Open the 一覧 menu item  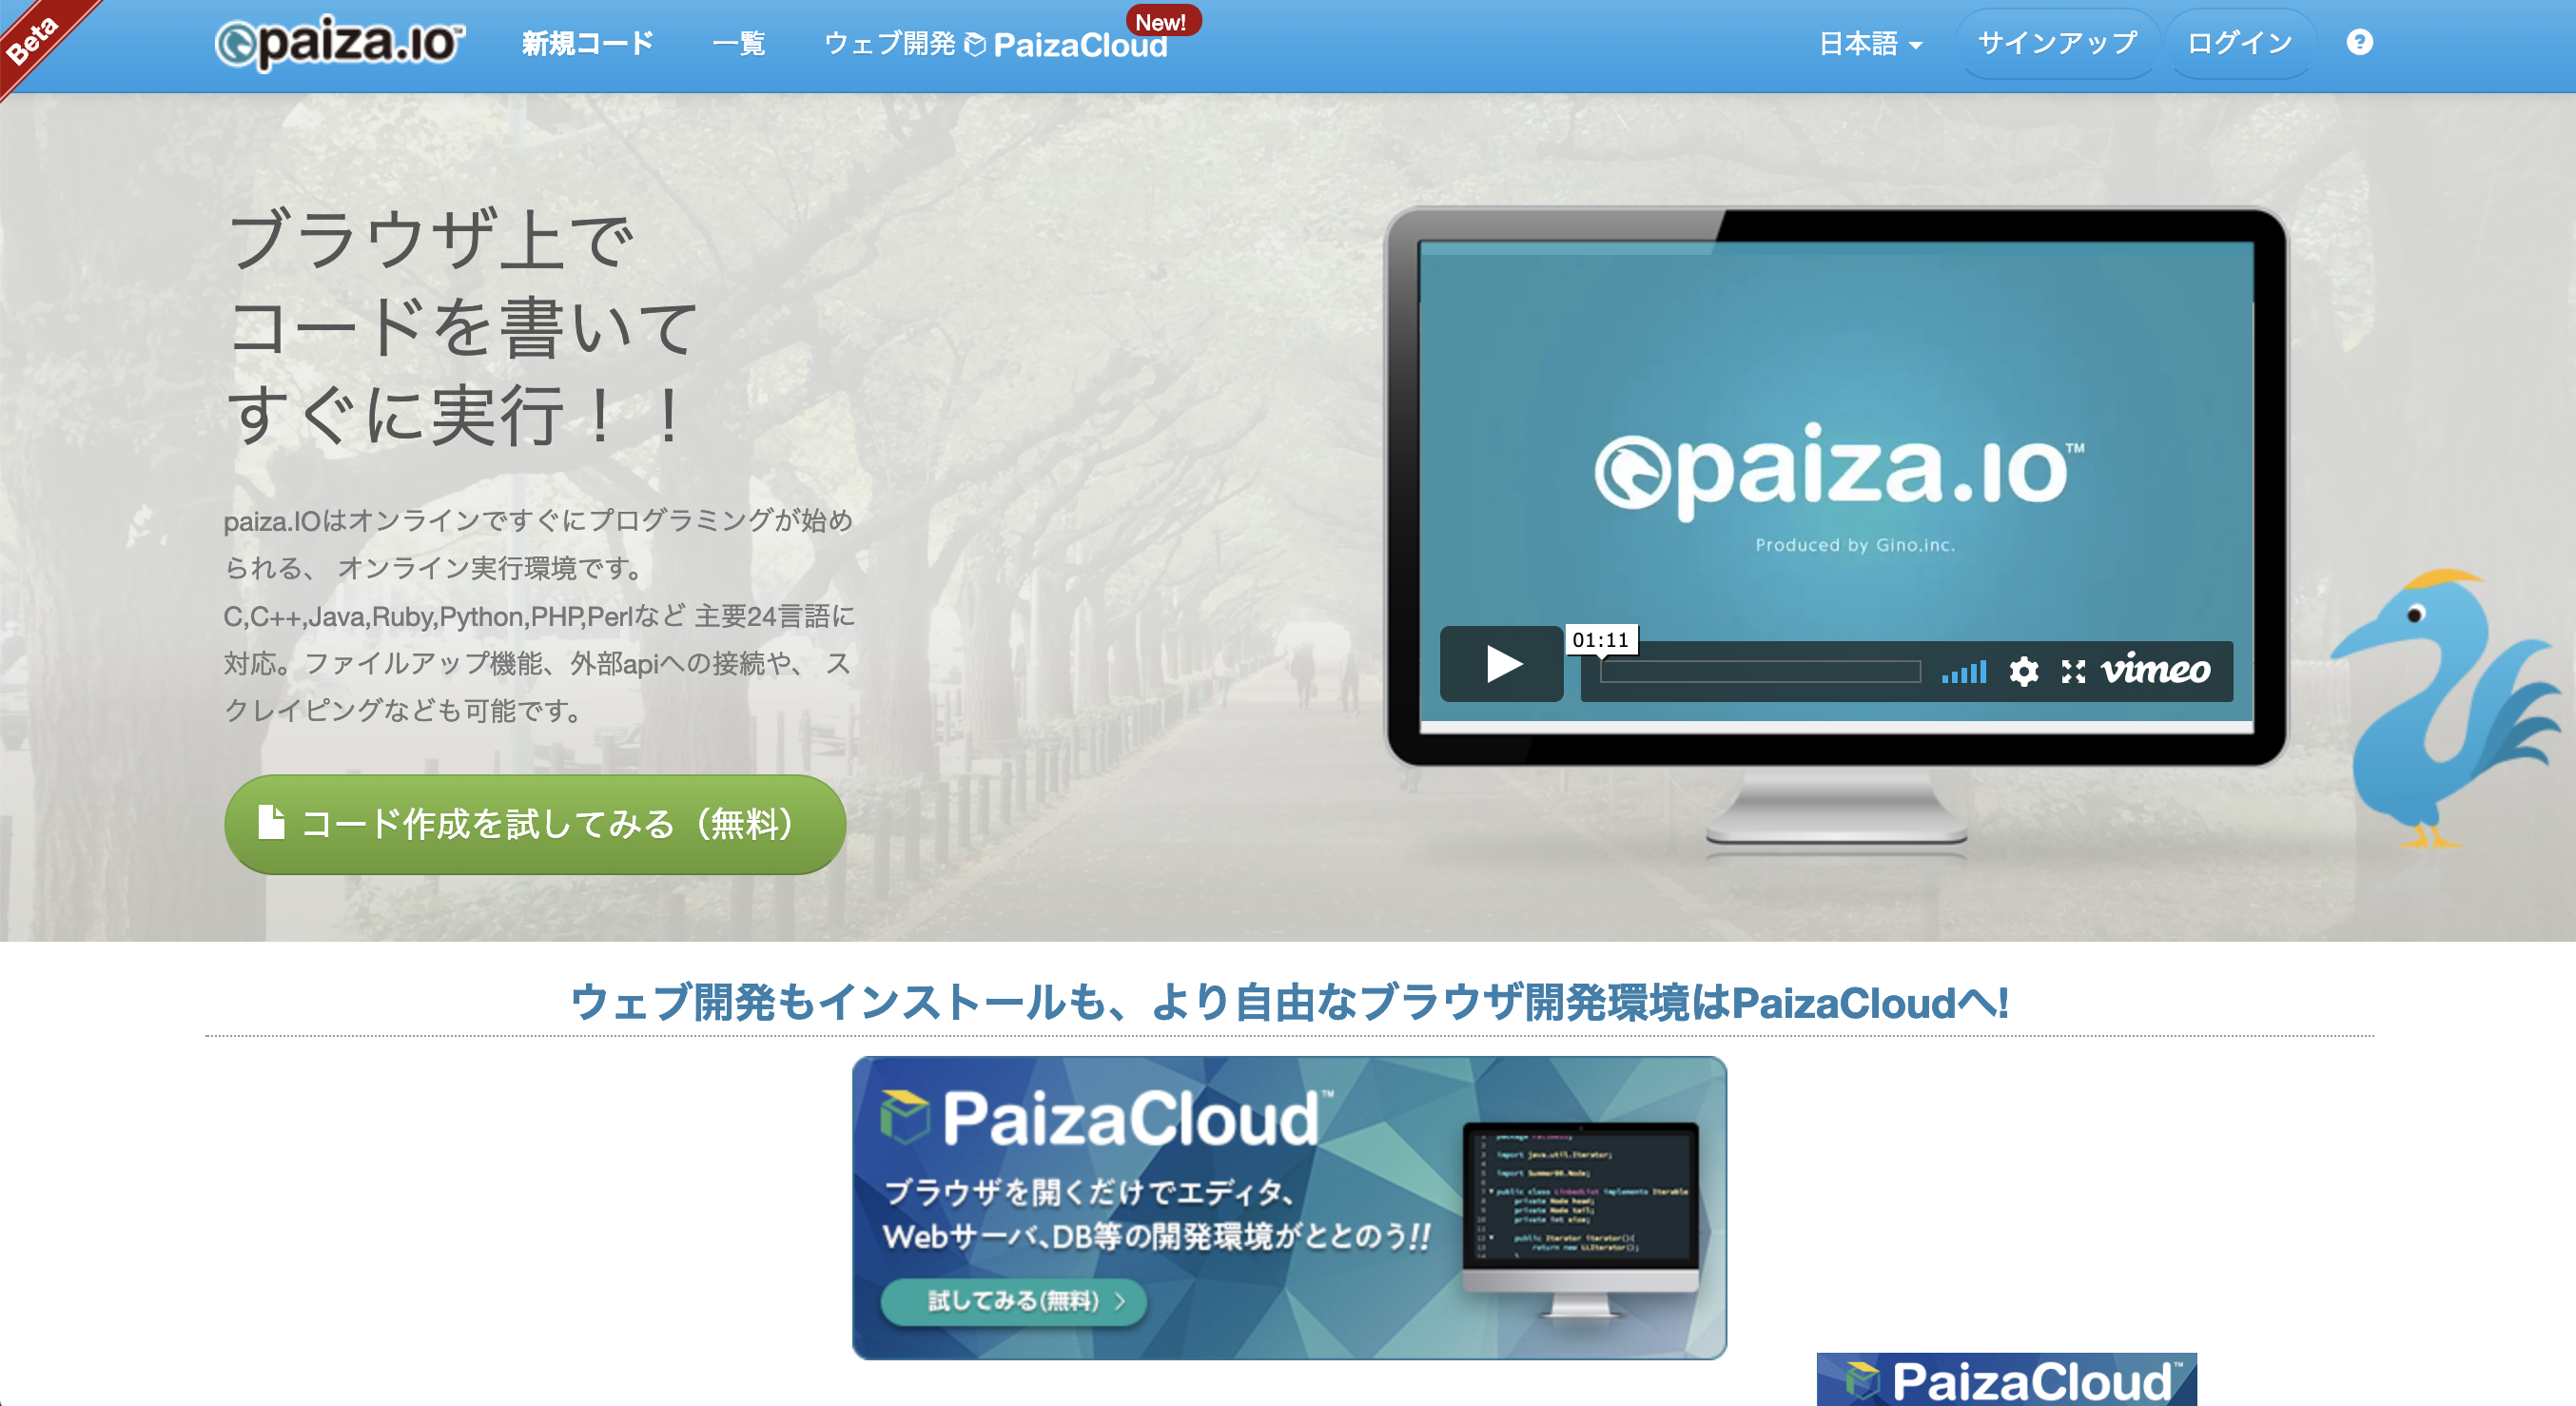point(739,44)
